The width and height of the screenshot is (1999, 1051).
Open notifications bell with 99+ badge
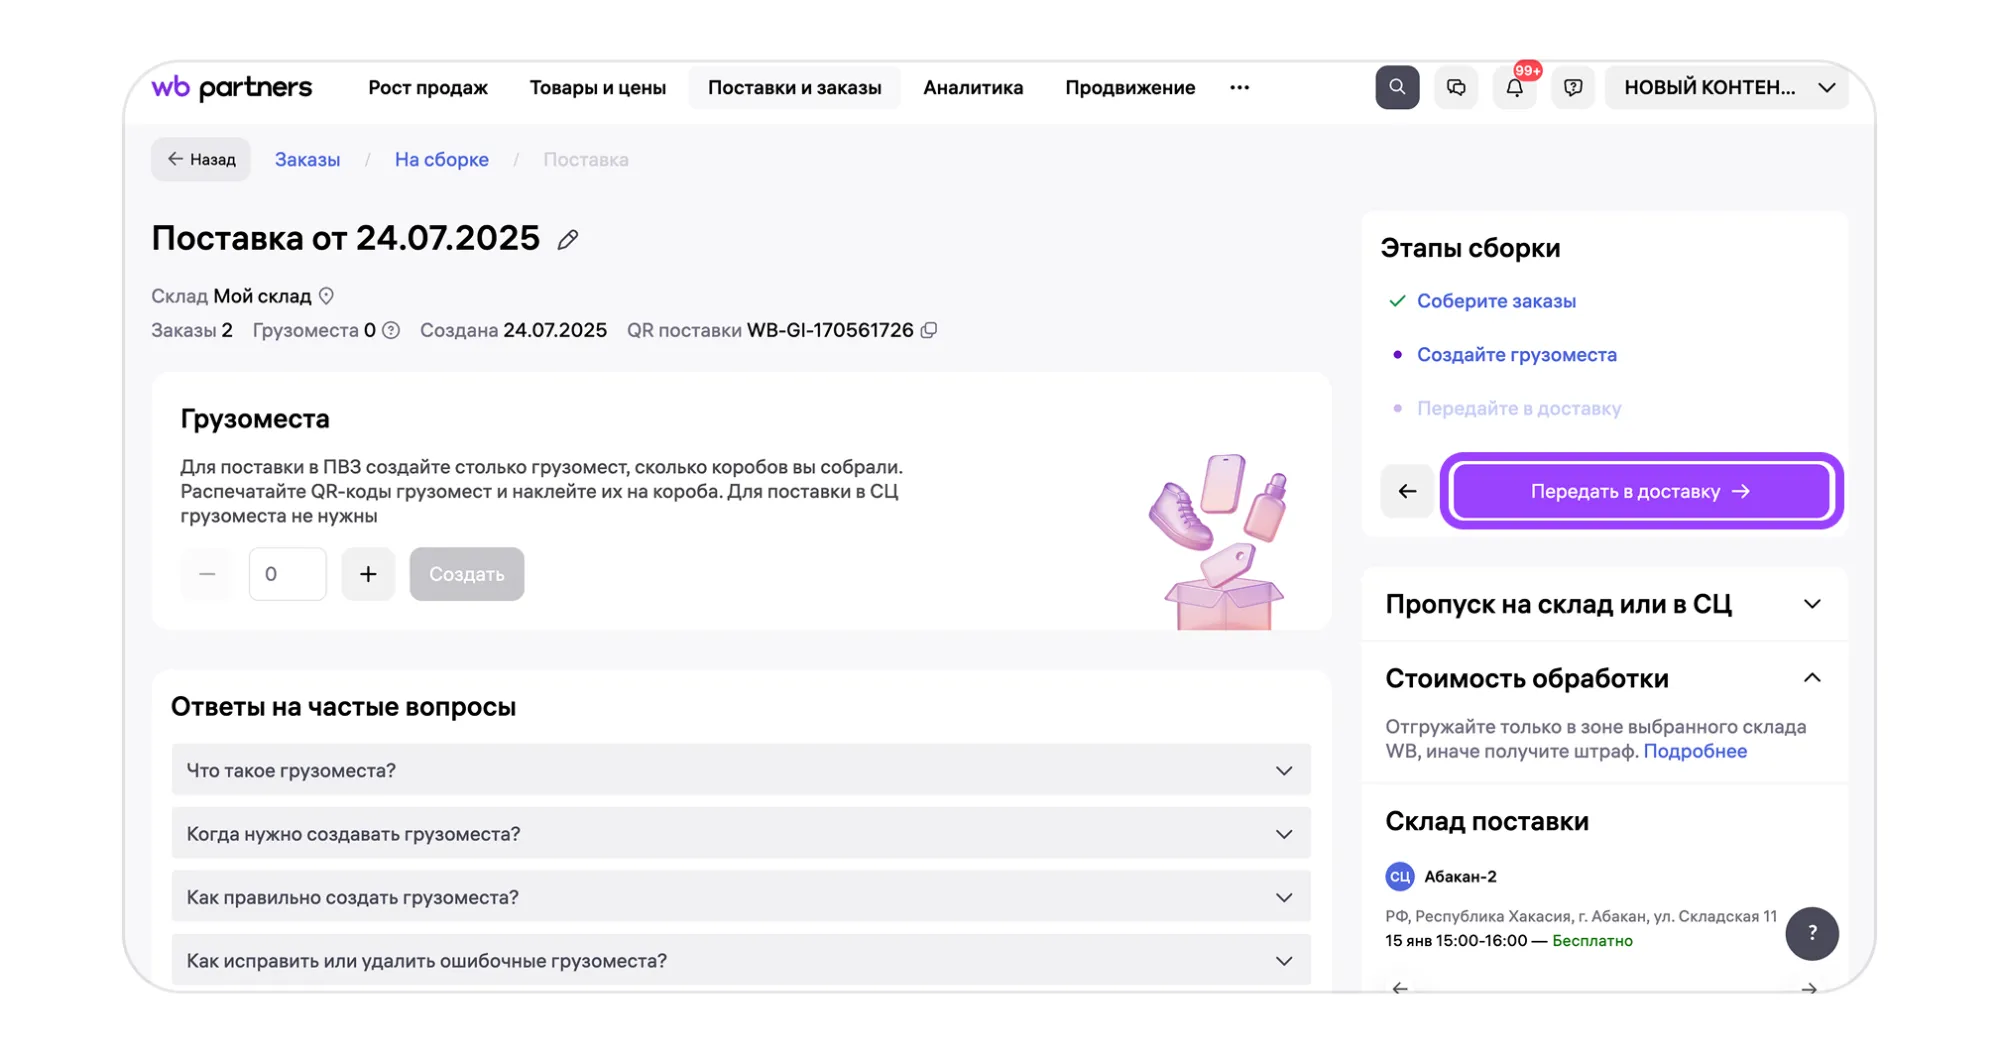pyautogui.click(x=1514, y=88)
